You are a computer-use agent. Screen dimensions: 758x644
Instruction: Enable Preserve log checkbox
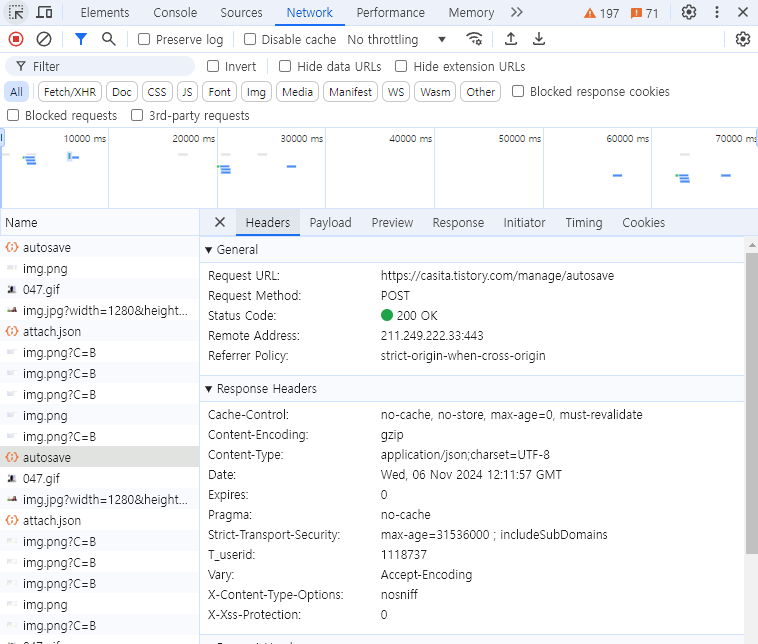pyautogui.click(x=144, y=39)
